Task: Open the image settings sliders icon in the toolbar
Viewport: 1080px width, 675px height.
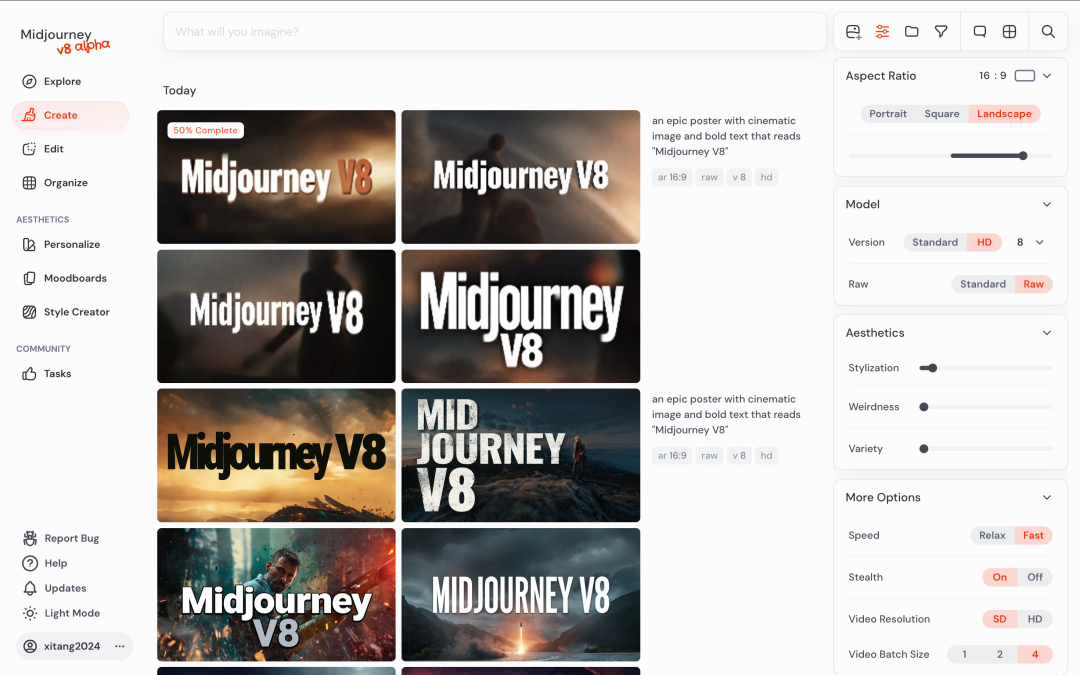Action: tap(882, 31)
